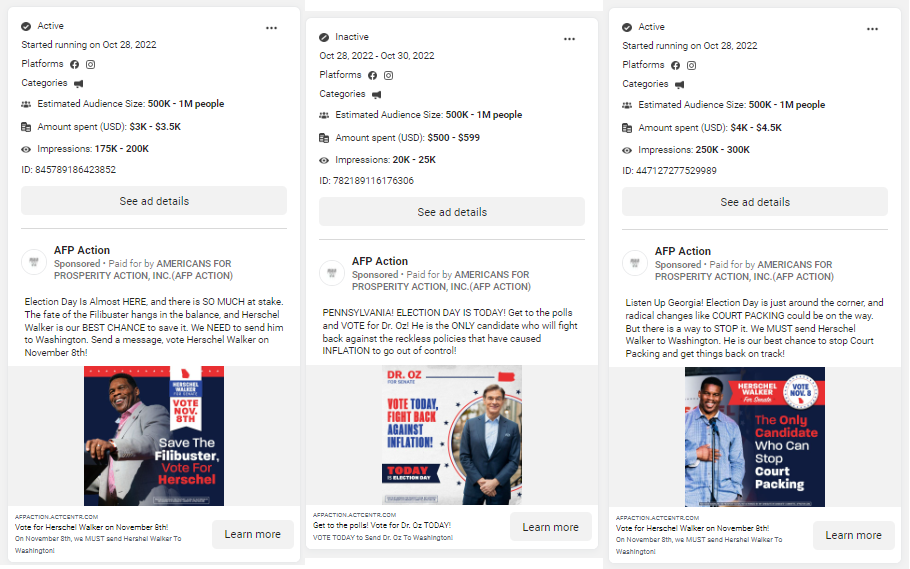Open three-dot menu on Inactive Dr. Oz ad
This screenshot has height=569, width=910.
pos(569,39)
